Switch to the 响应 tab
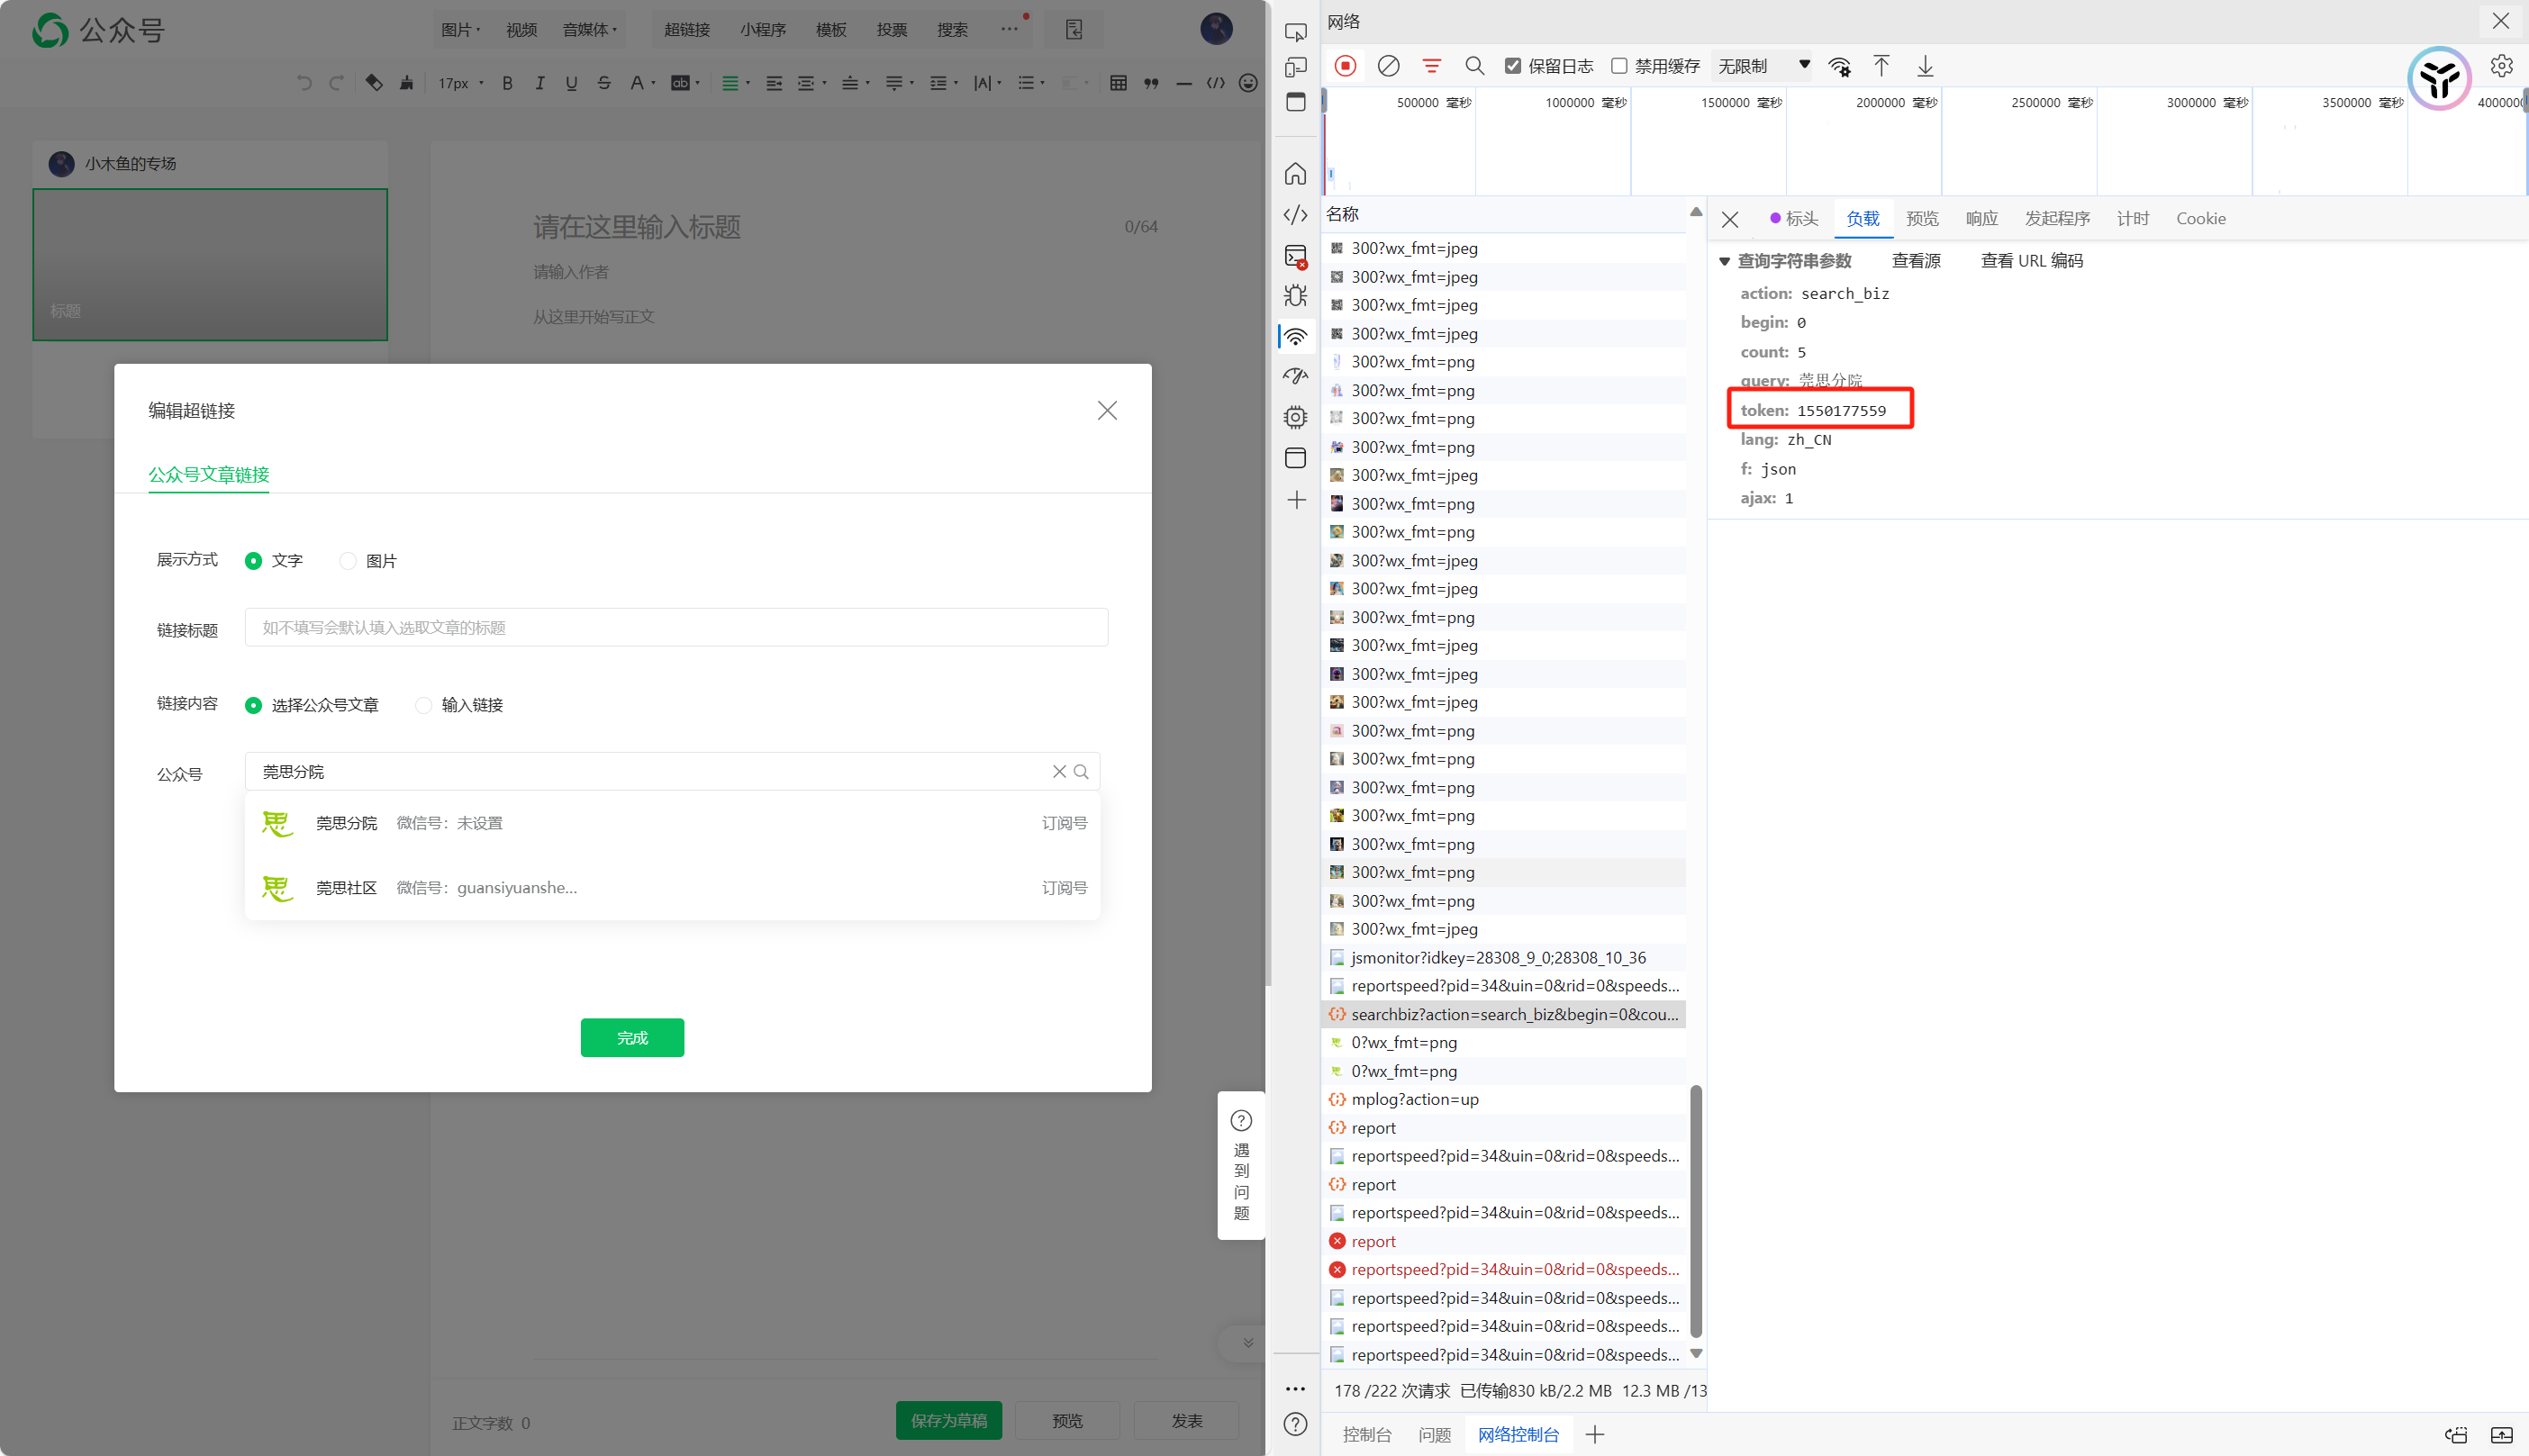This screenshot has height=1456, width=2529. 1981,218
